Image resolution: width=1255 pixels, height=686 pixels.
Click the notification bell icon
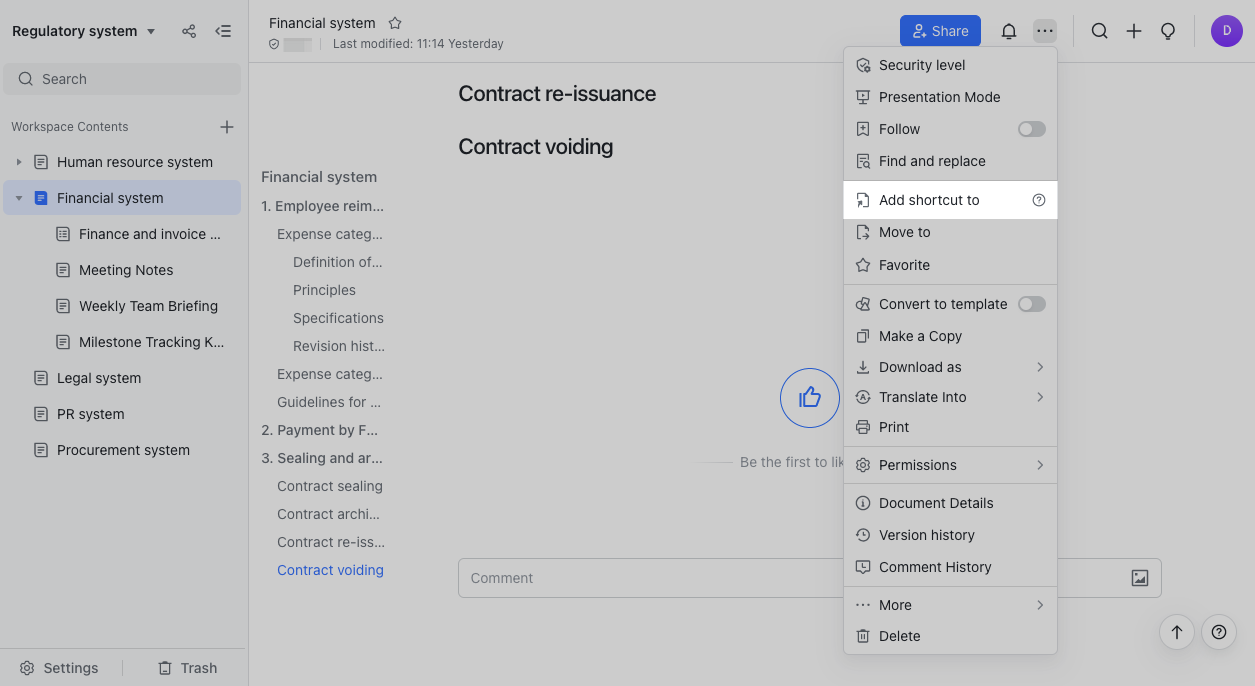pos(1009,31)
